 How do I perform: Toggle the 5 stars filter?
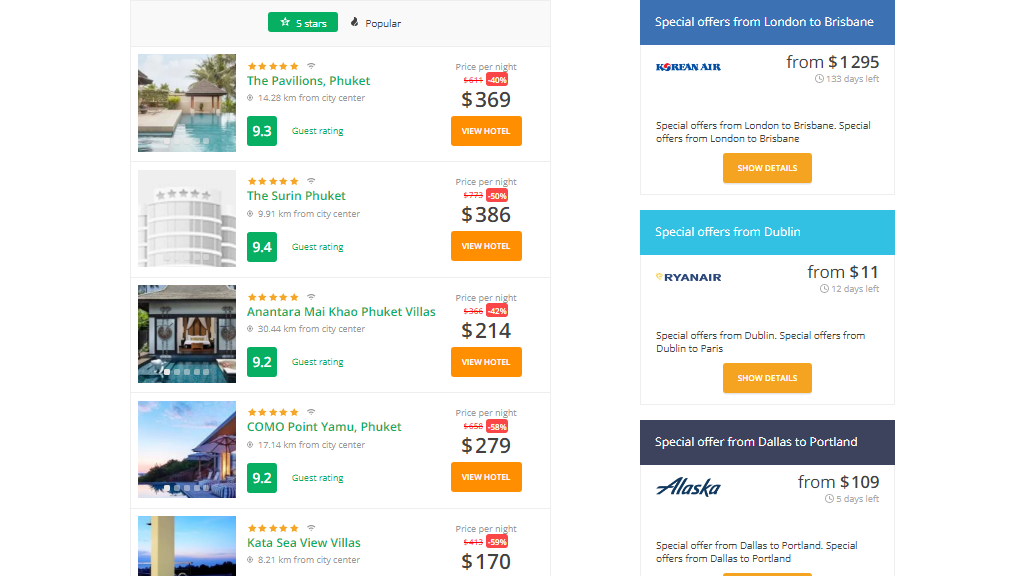pos(303,22)
